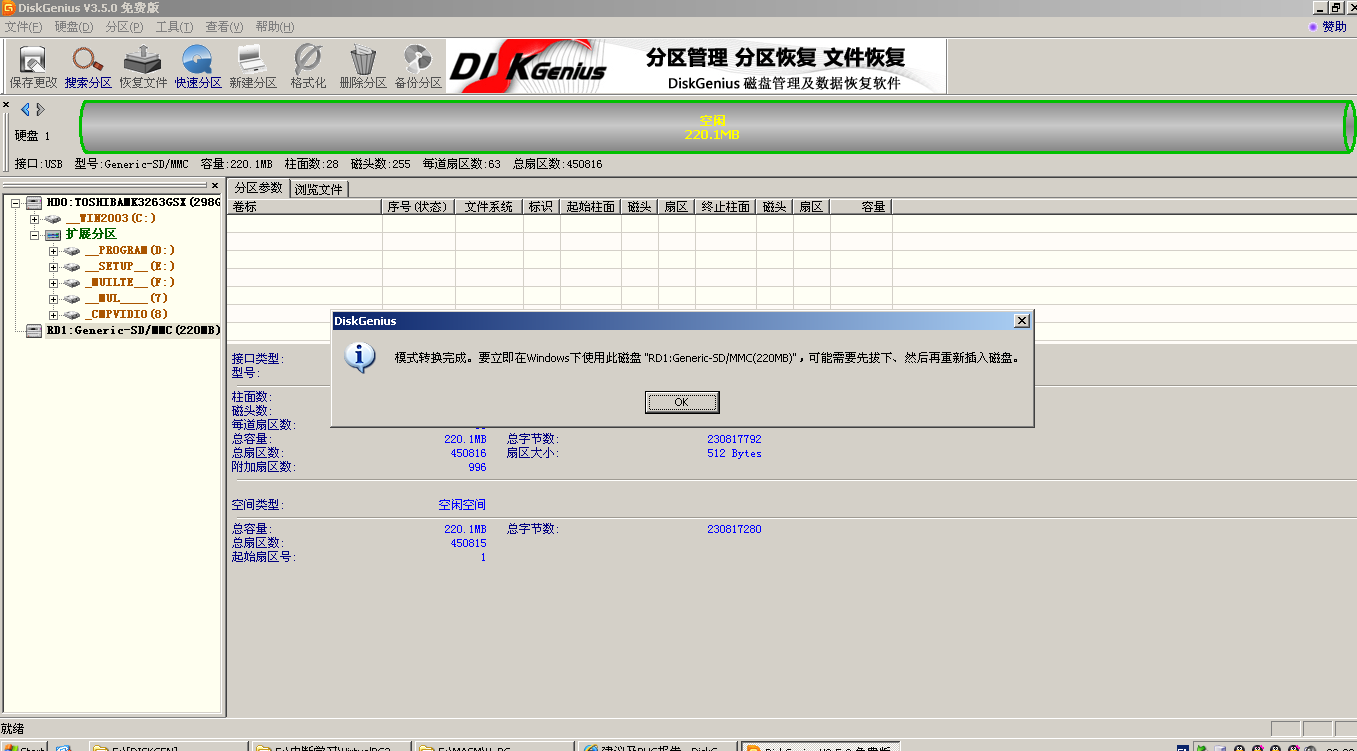This screenshot has width=1357, height=751.
Task: Open the 工具(T) tools menu
Action: click(x=174, y=27)
